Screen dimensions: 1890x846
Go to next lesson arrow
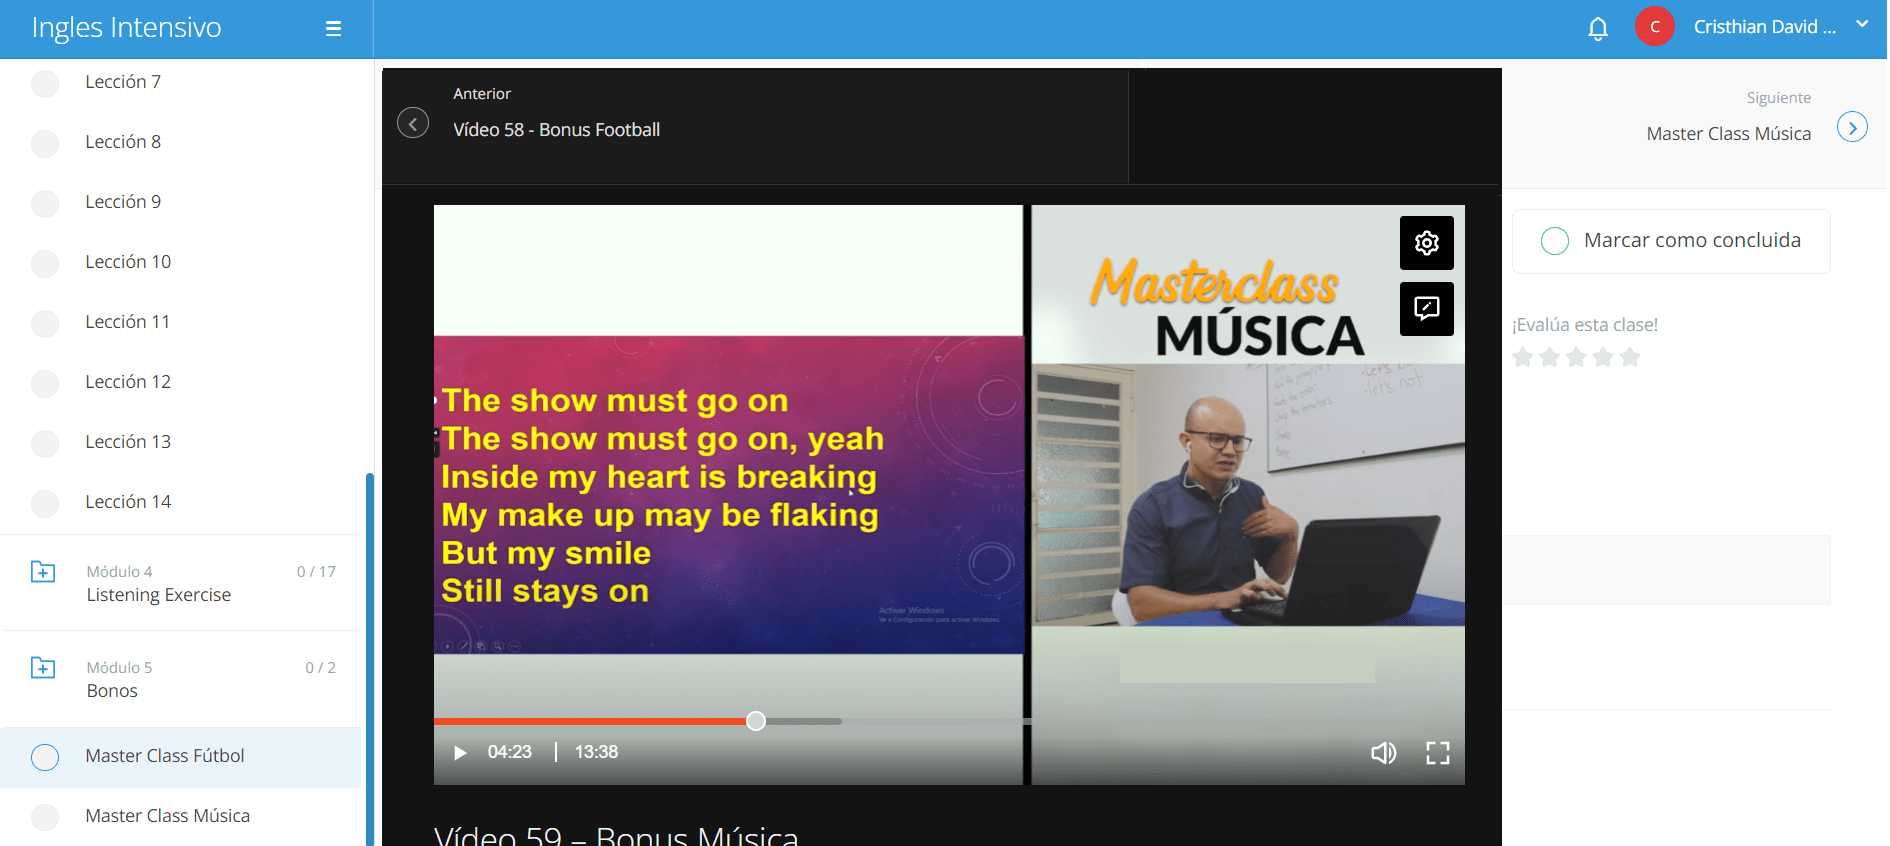click(1852, 127)
